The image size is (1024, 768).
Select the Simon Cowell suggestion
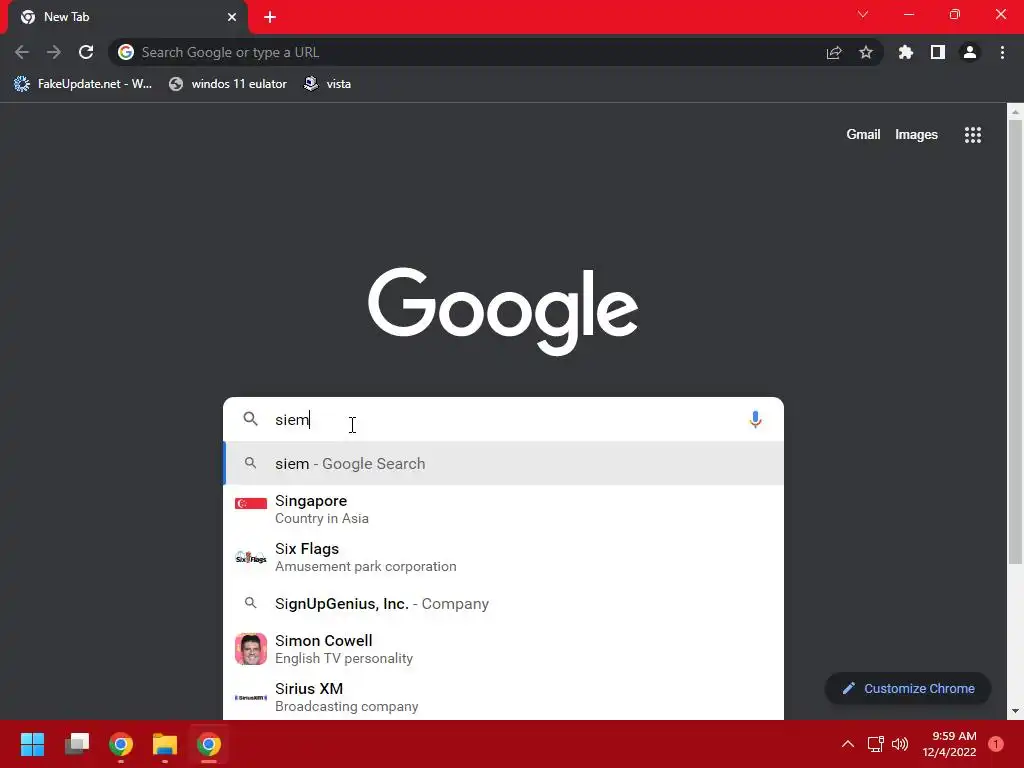click(x=503, y=648)
